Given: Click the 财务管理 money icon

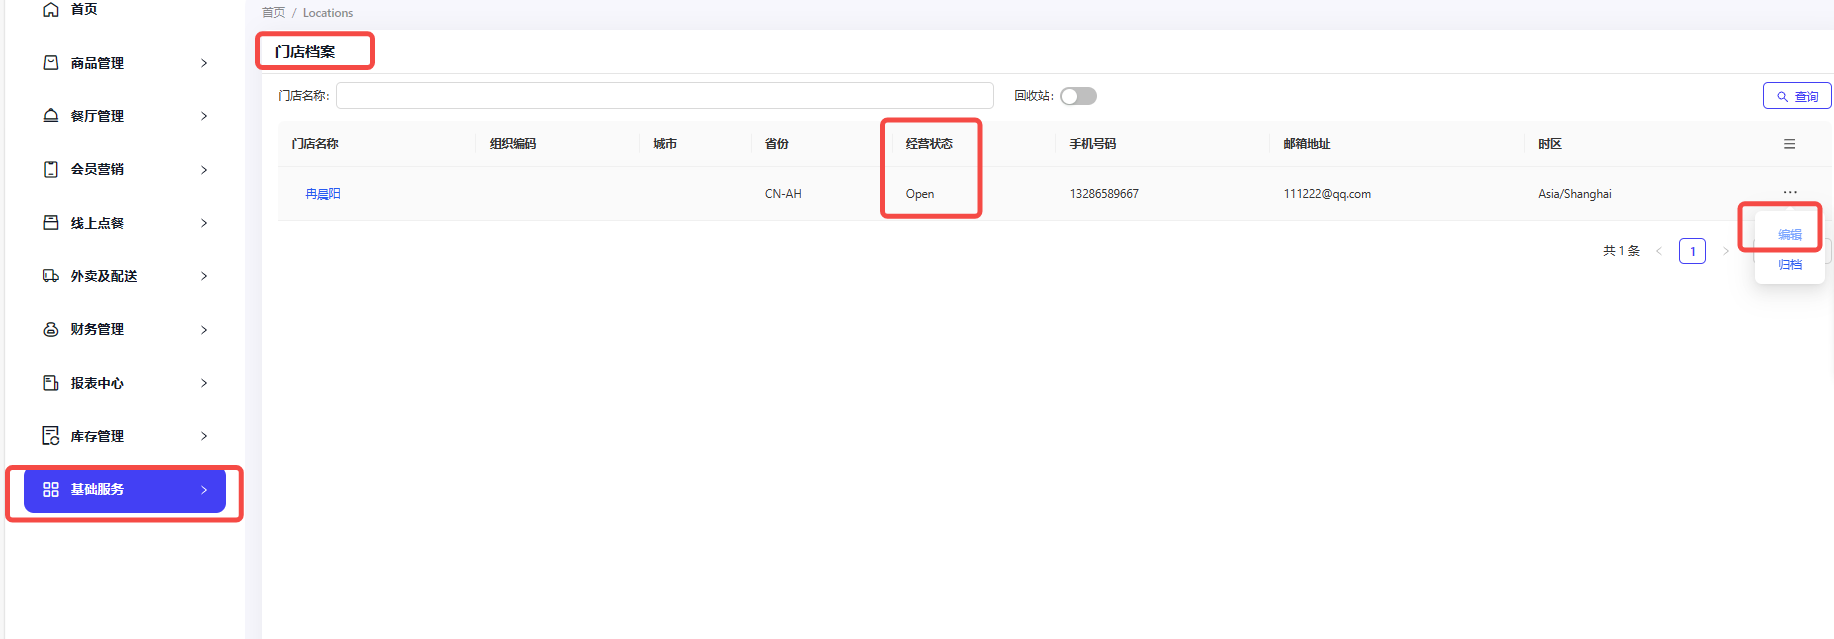Looking at the screenshot, I should click(x=51, y=329).
